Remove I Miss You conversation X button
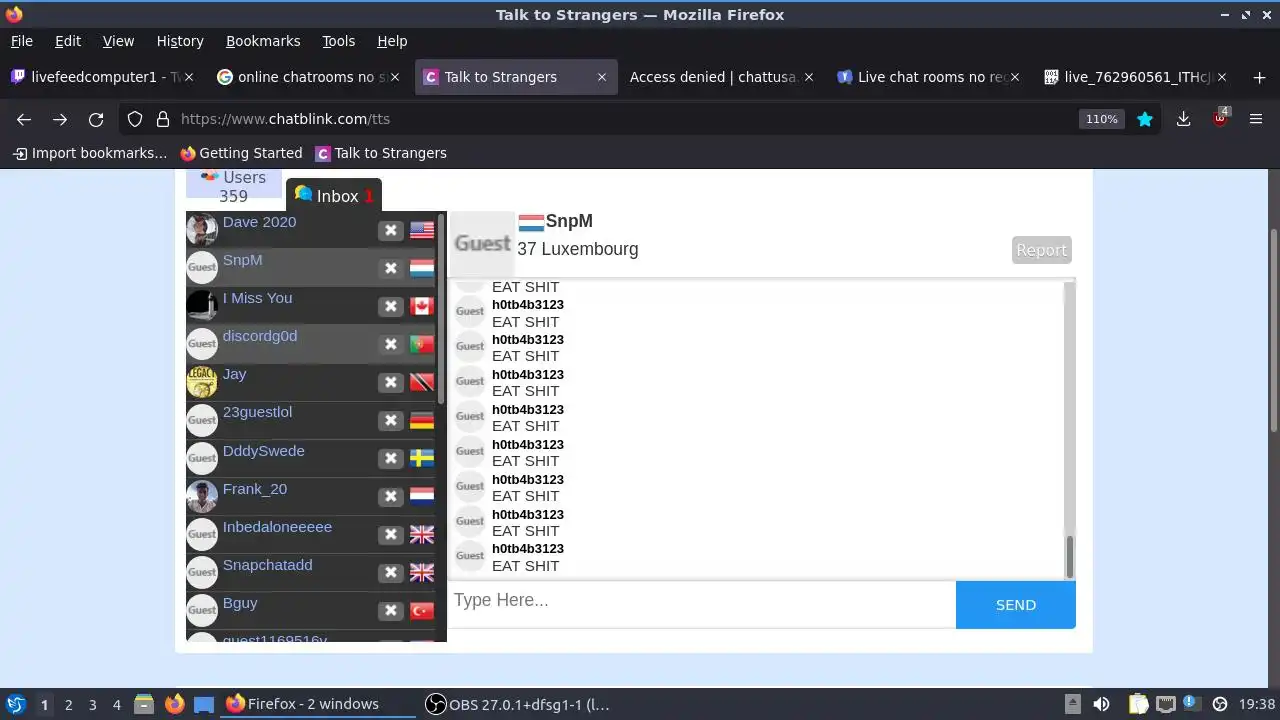This screenshot has height=720, width=1280. click(391, 306)
